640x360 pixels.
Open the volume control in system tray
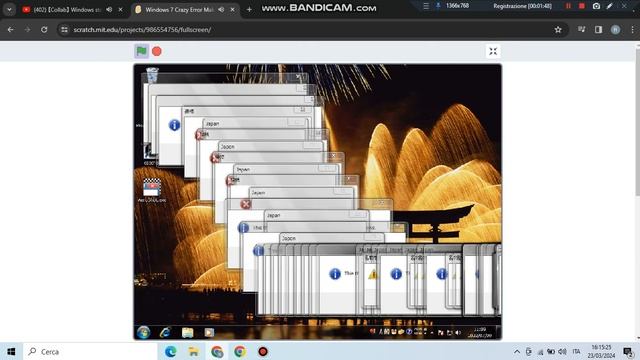562,351
